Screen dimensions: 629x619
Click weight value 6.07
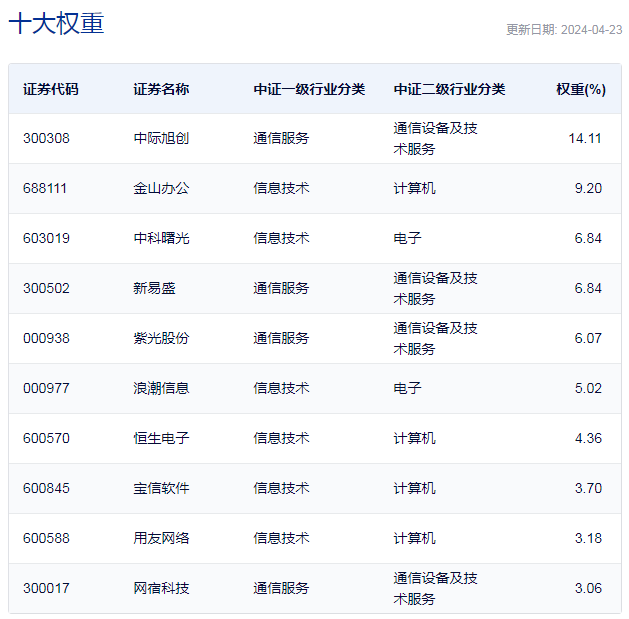(588, 338)
